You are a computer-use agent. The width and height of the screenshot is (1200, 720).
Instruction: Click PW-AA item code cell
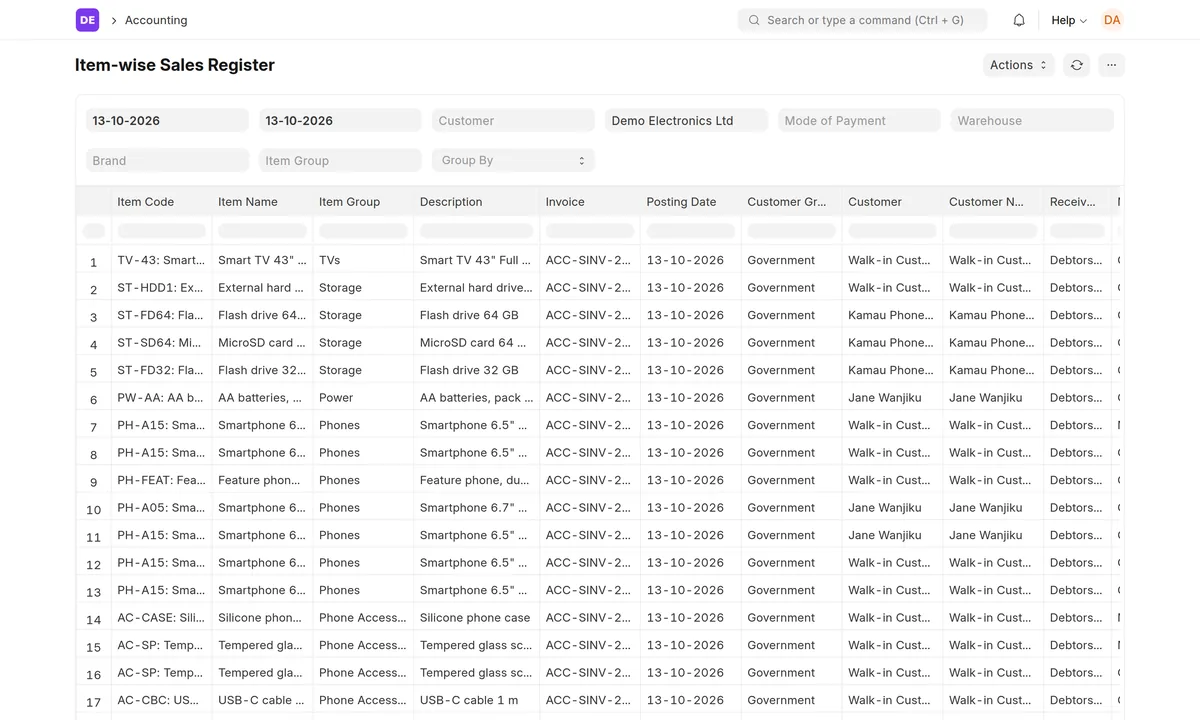coord(161,397)
